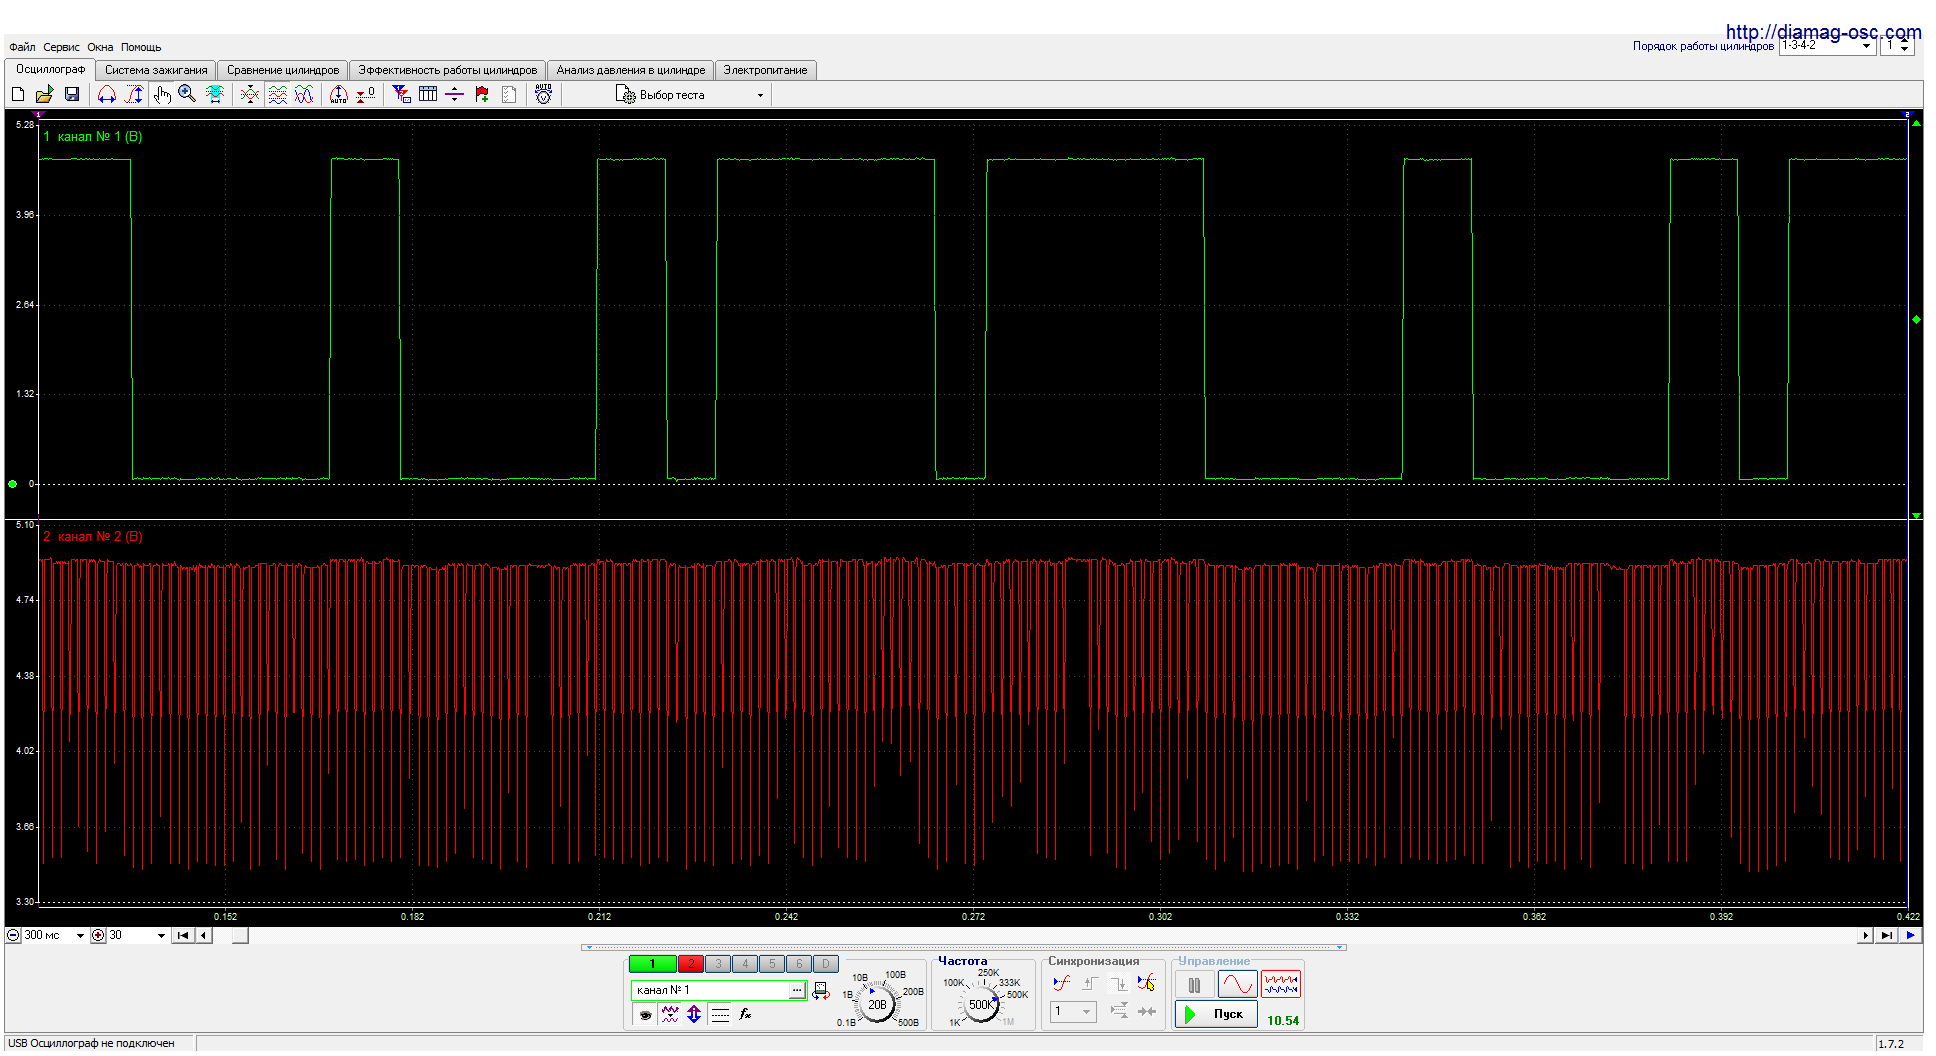
Task: Save the oscillogram with the floppy disk icon
Action: pyautogui.click(x=71, y=94)
